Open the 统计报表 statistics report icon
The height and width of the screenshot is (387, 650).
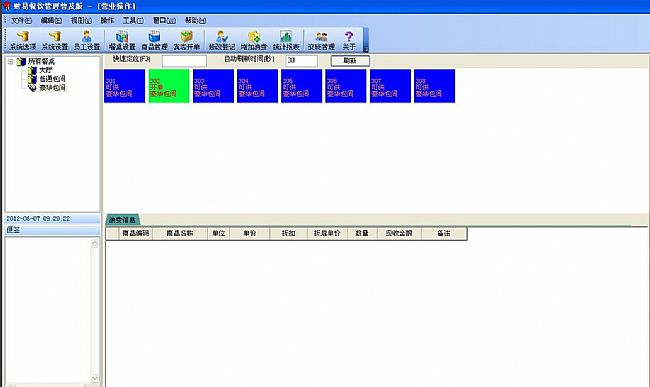(x=286, y=41)
